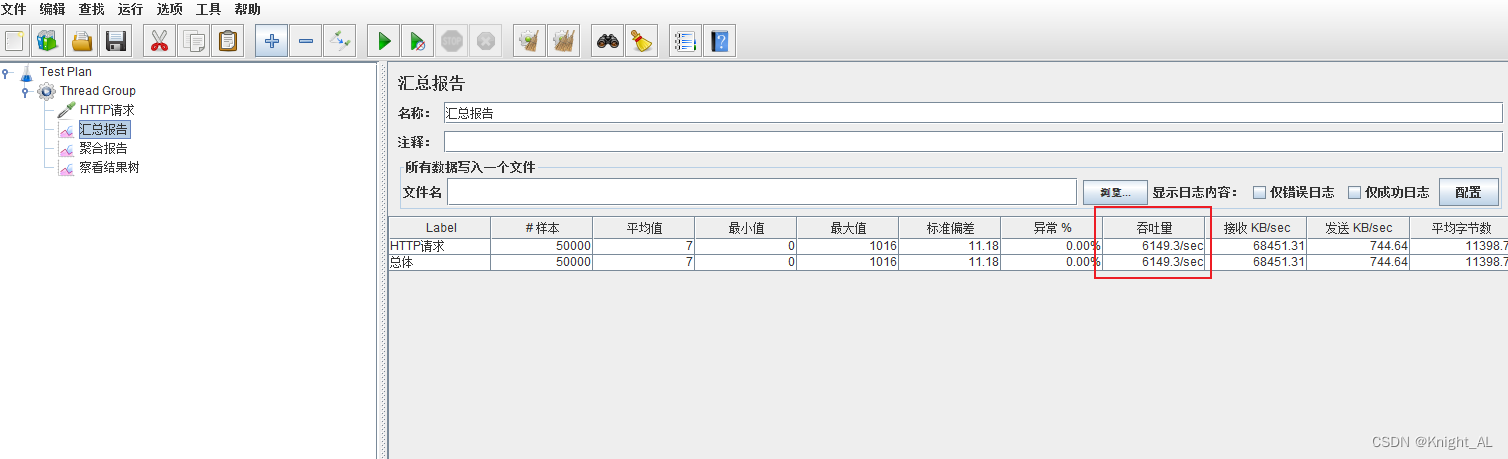Click the 浏览... browse button
Image resolution: width=1508 pixels, height=459 pixels.
point(1115,192)
